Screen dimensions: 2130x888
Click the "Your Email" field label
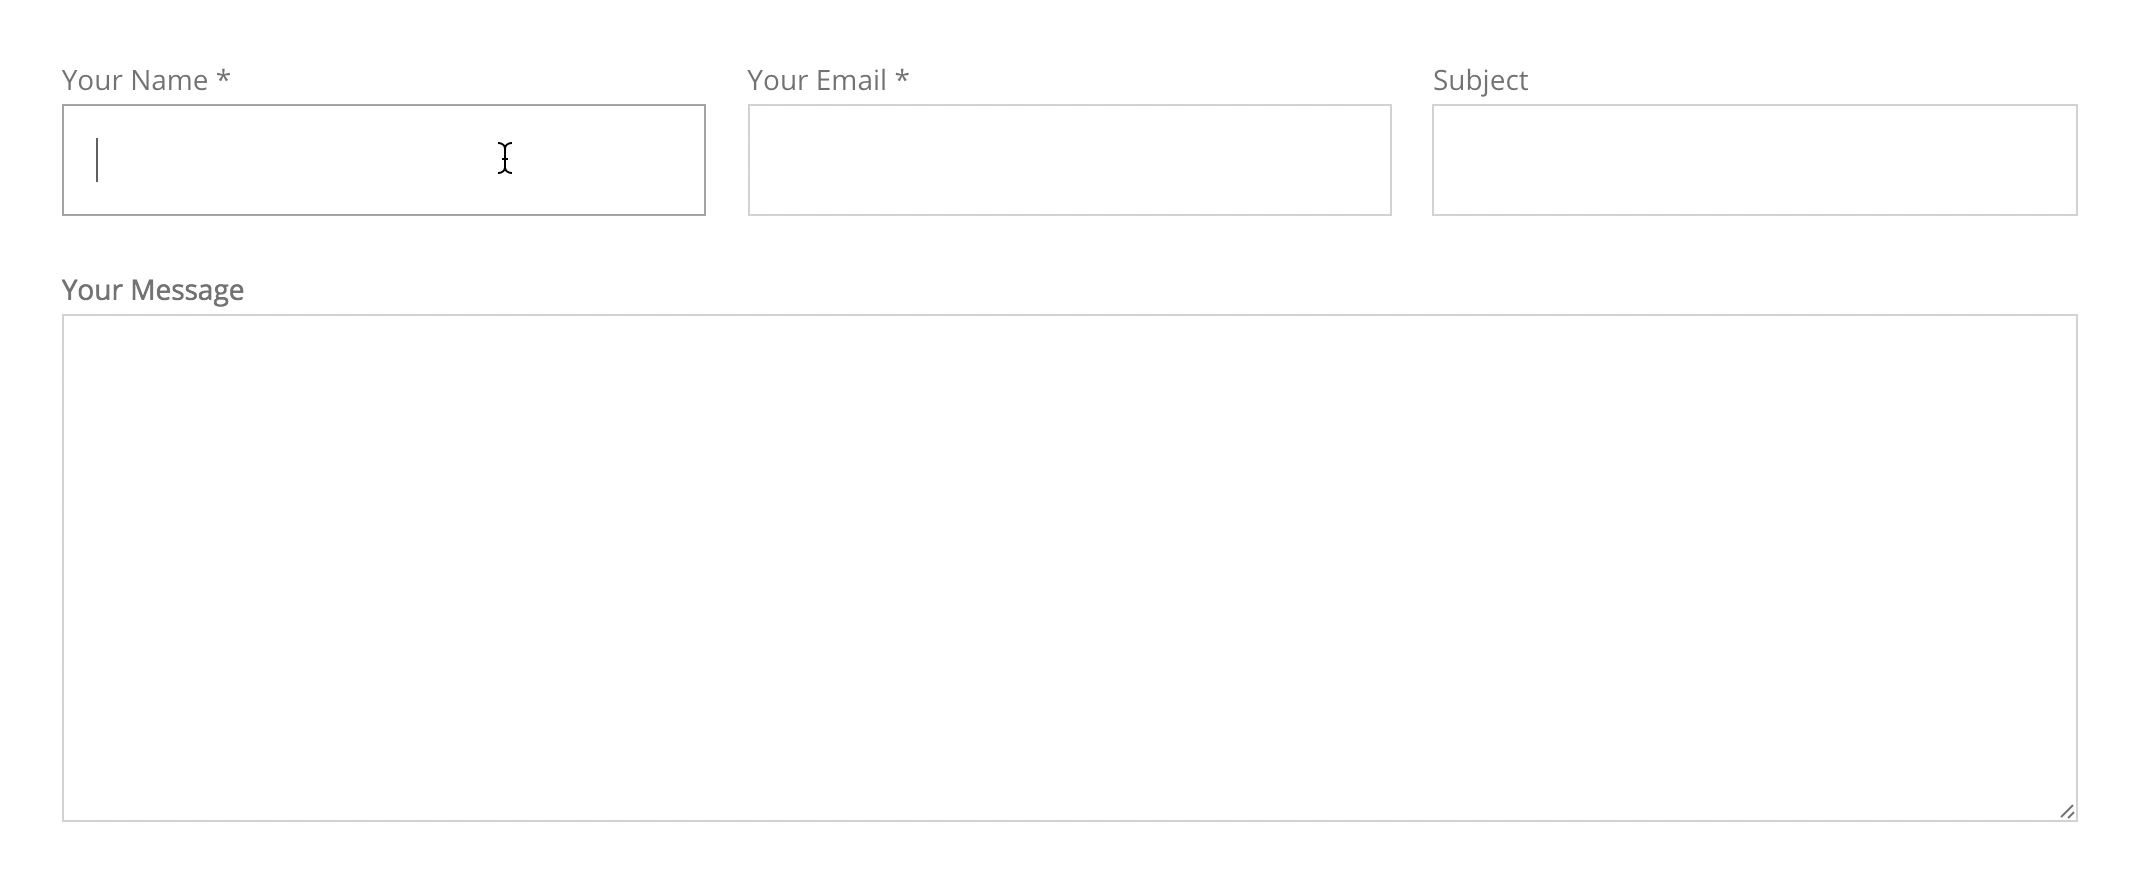(816, 80)
